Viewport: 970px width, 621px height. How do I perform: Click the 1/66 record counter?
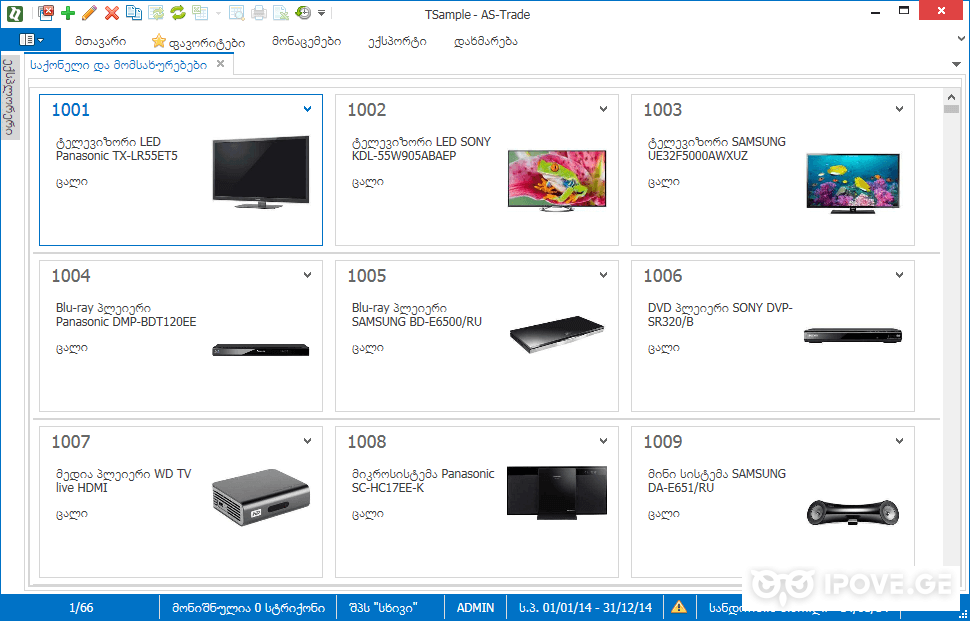(x=82, y=608)
